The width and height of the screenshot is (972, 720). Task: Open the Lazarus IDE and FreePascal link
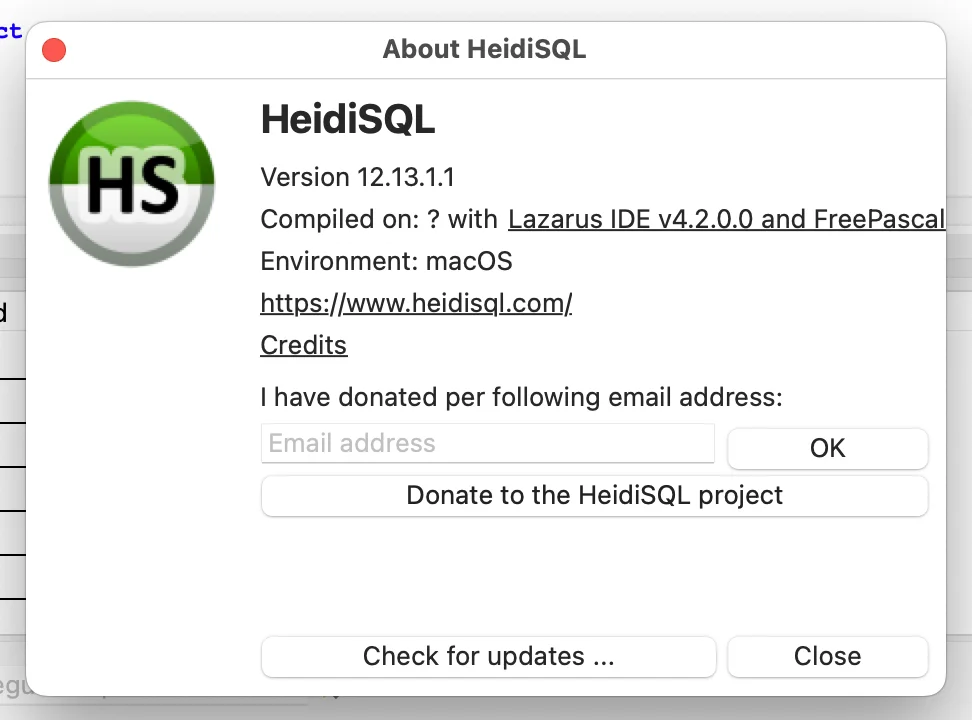727,220
